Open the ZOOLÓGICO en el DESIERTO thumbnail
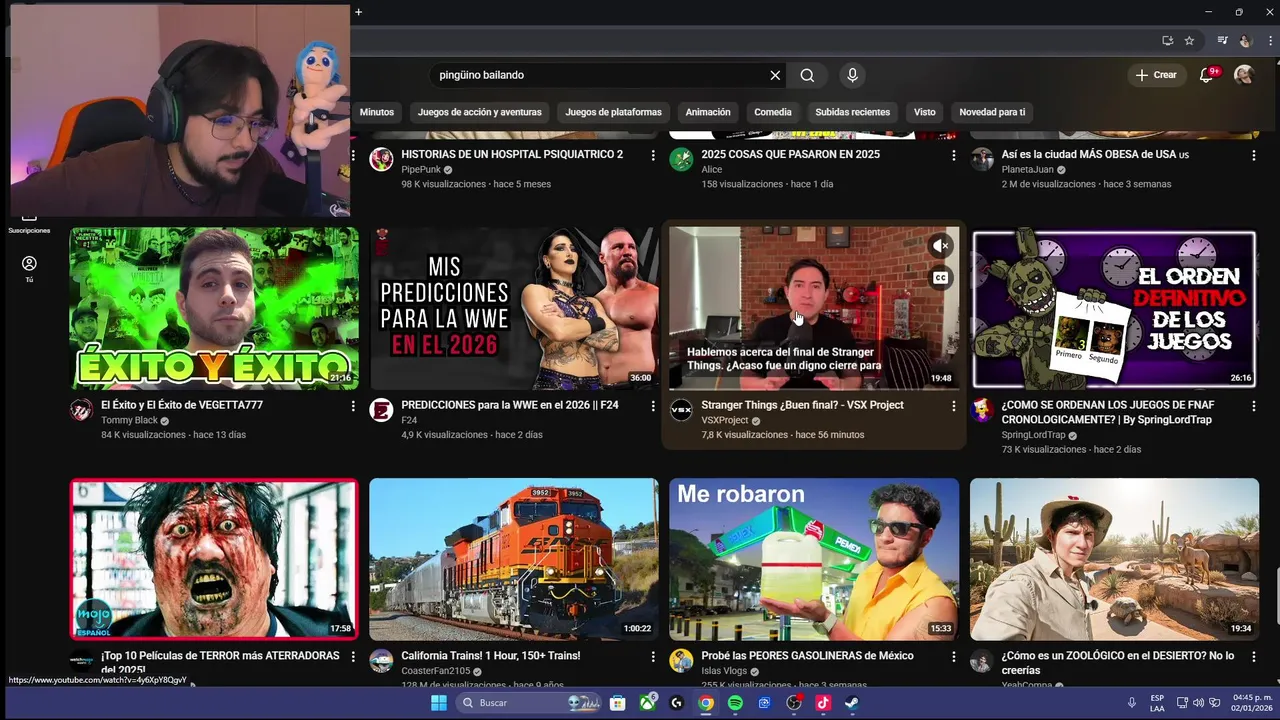Viewport: 1280px width, 720px height. click(1114, 559)
